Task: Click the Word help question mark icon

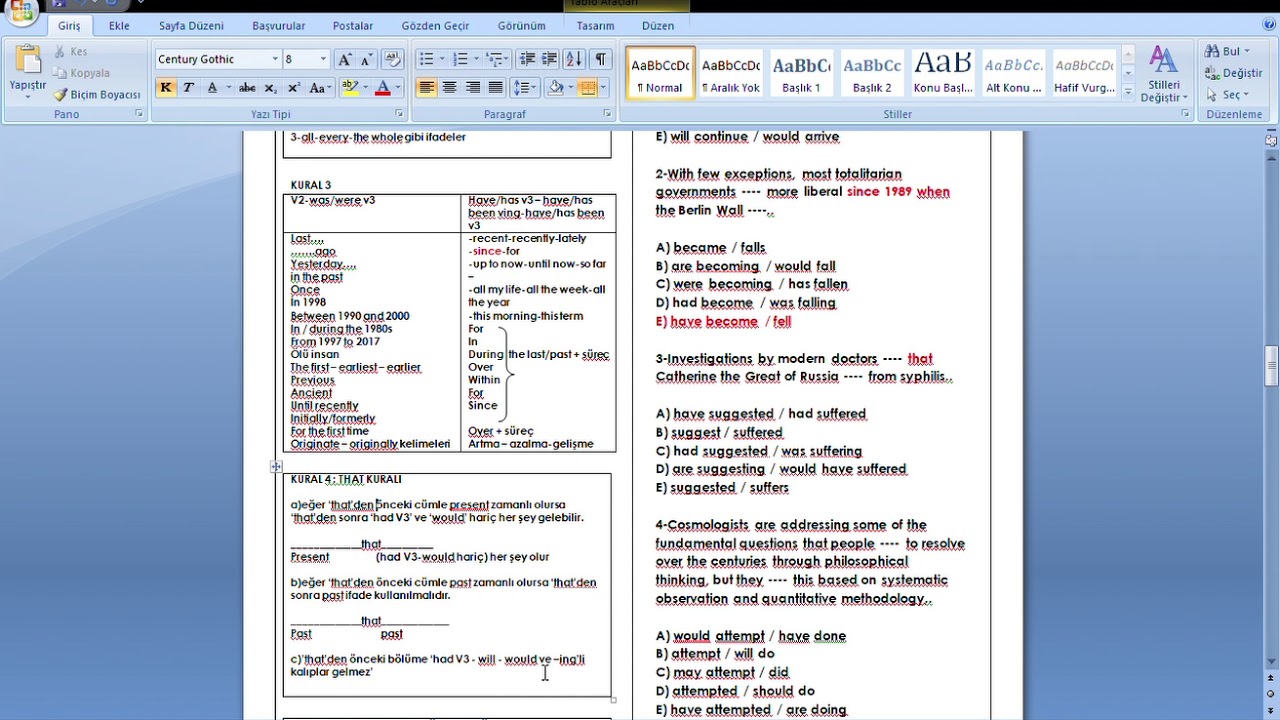Action: pos(1270,25)
